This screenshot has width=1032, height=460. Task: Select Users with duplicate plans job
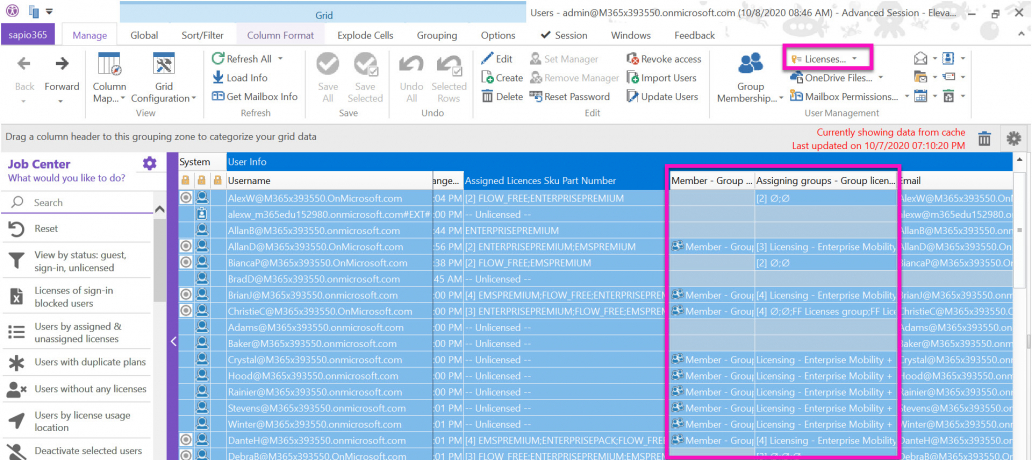78,362
